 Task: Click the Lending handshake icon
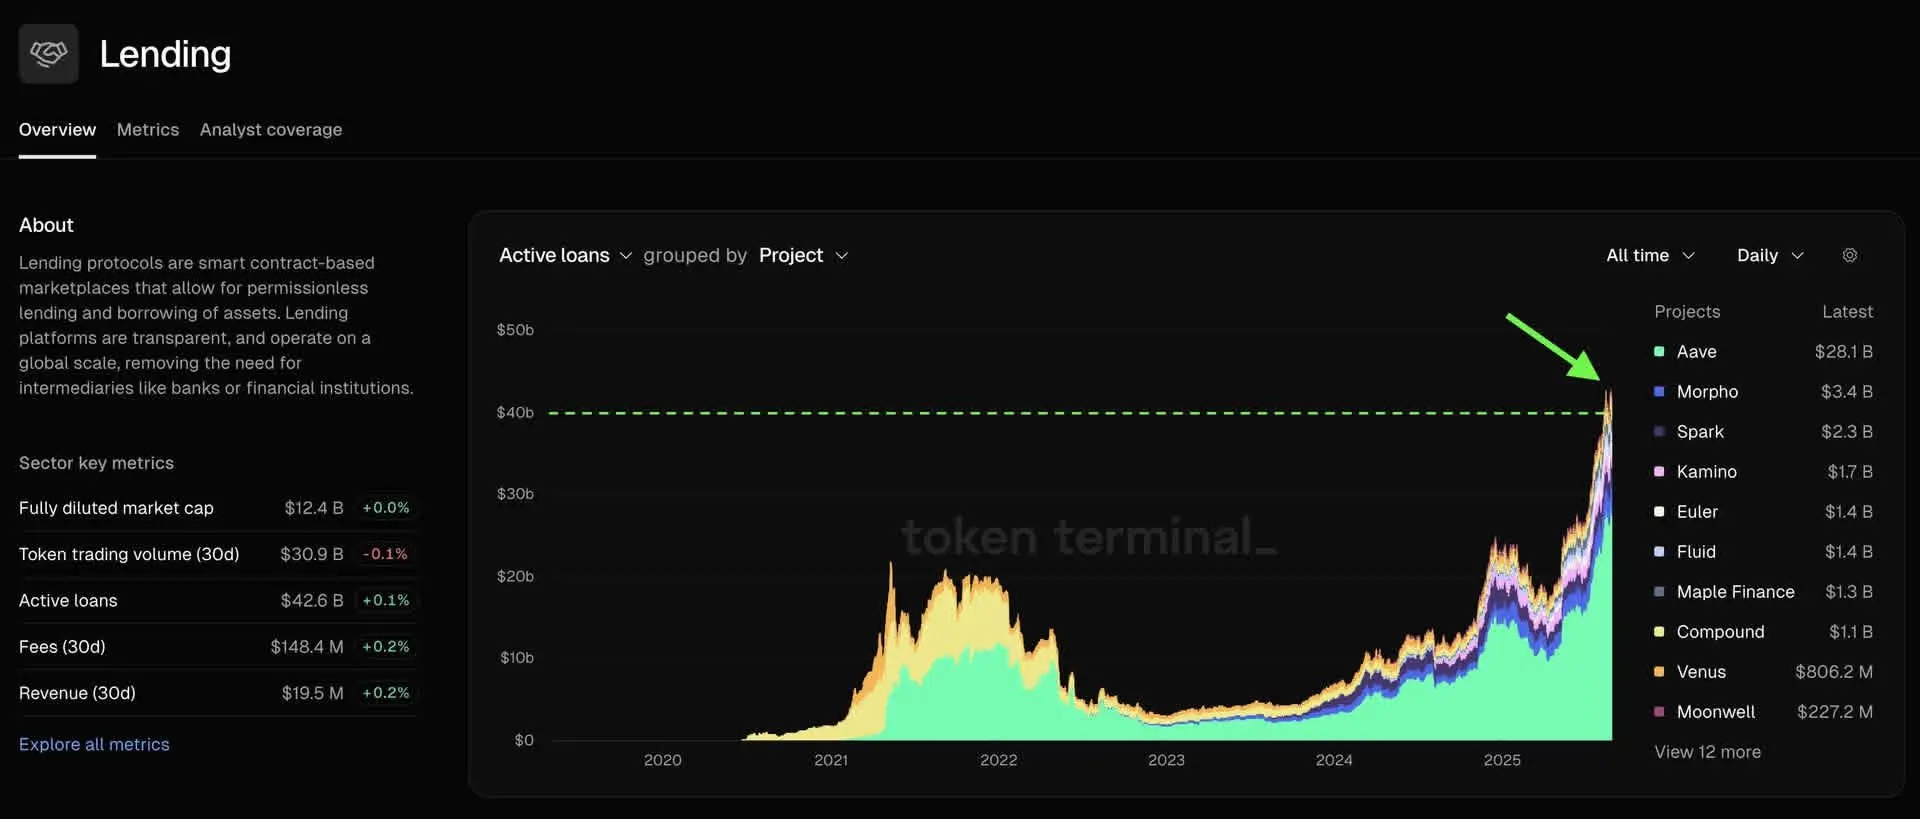pyautogui.click(x=48, y=53)
